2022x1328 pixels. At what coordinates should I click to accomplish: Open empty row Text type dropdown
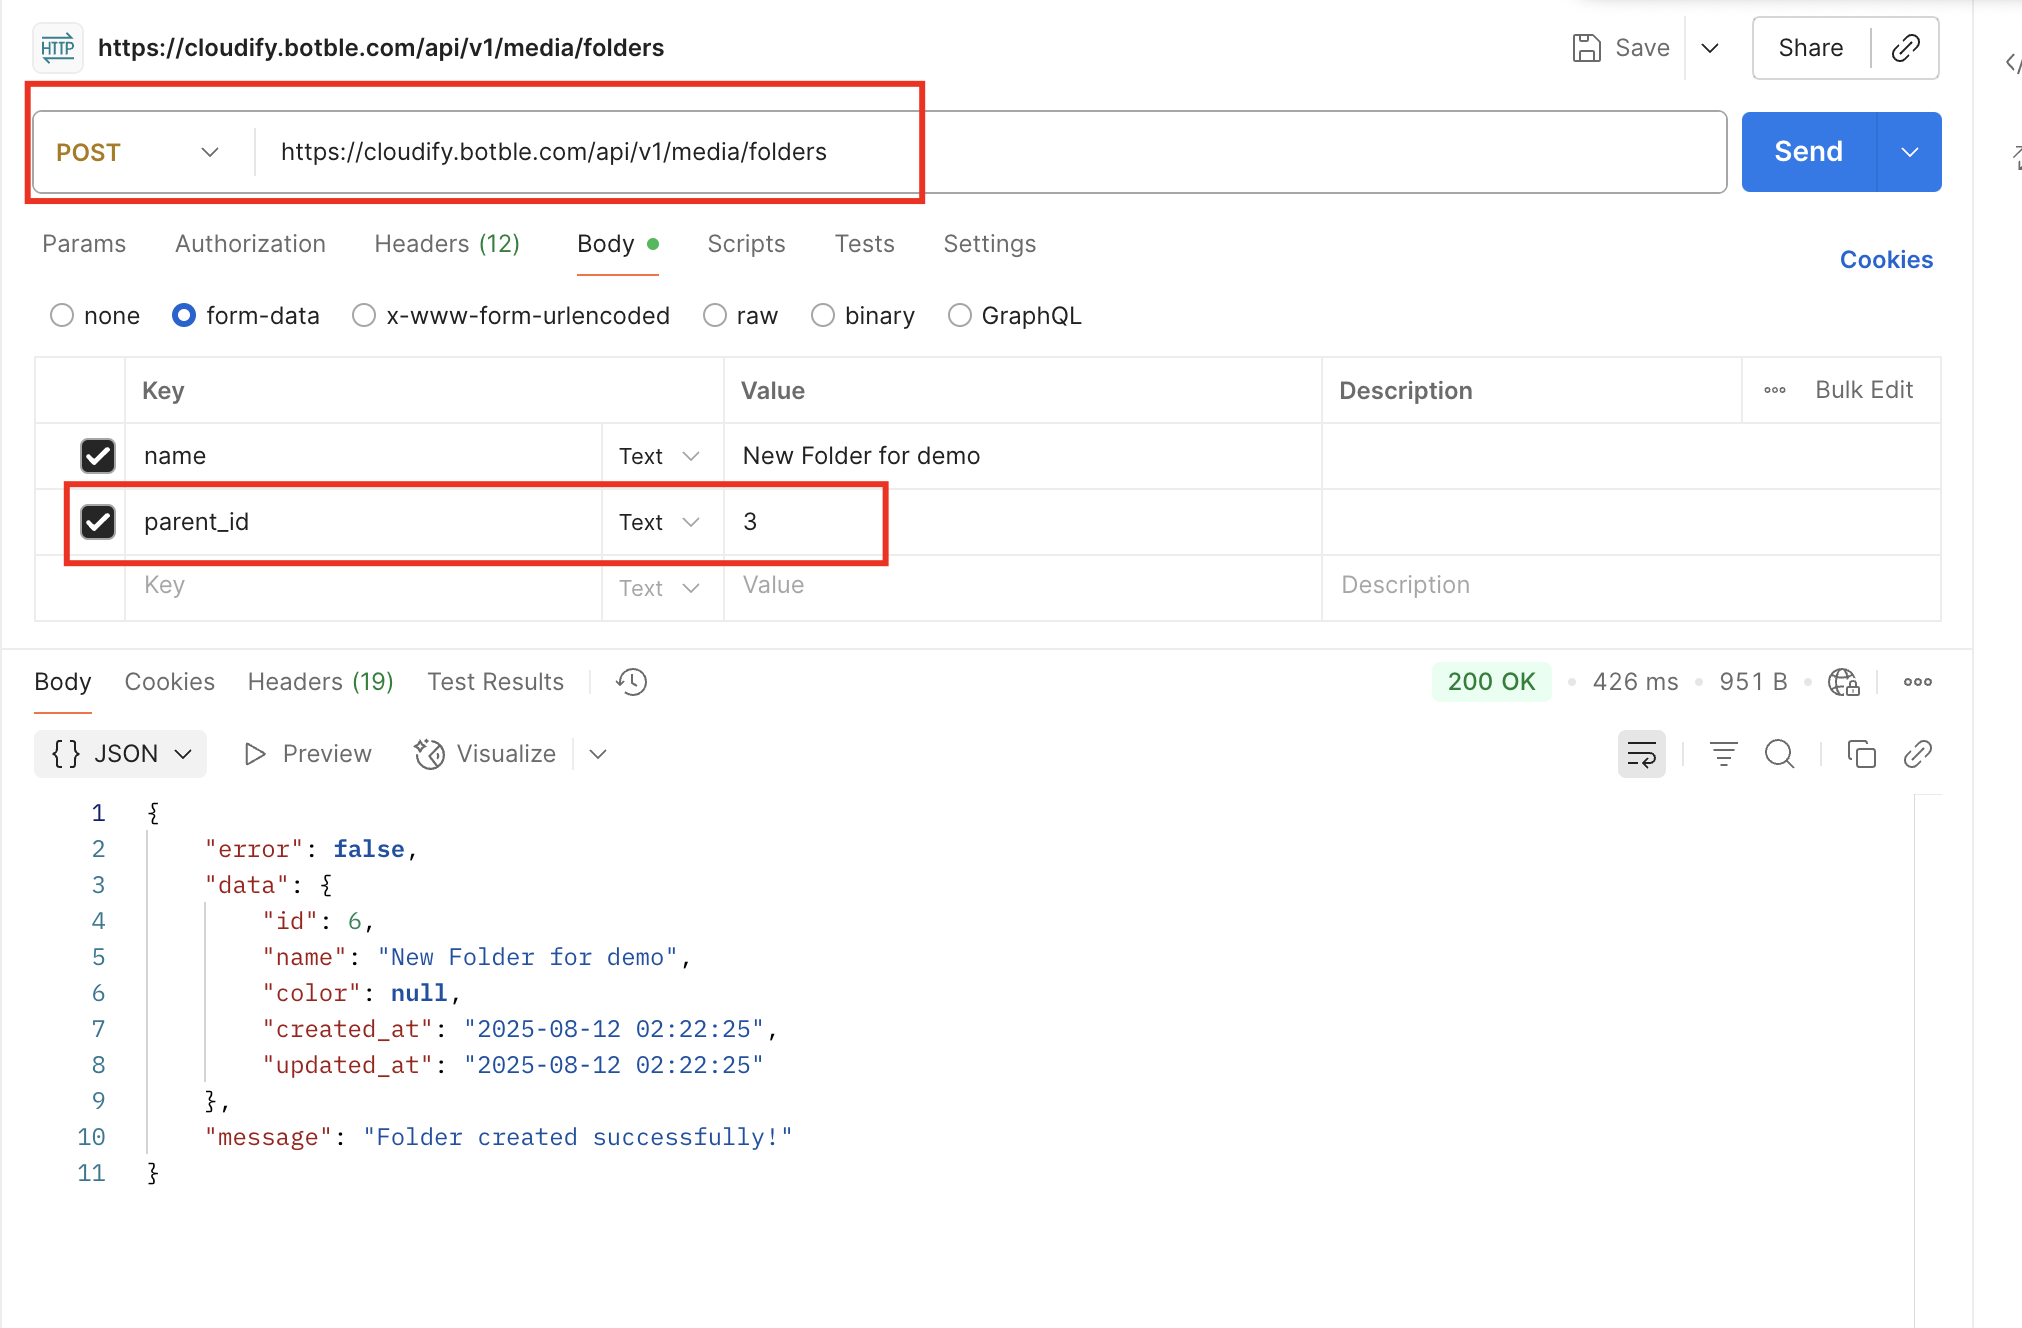tap(660, 588)
